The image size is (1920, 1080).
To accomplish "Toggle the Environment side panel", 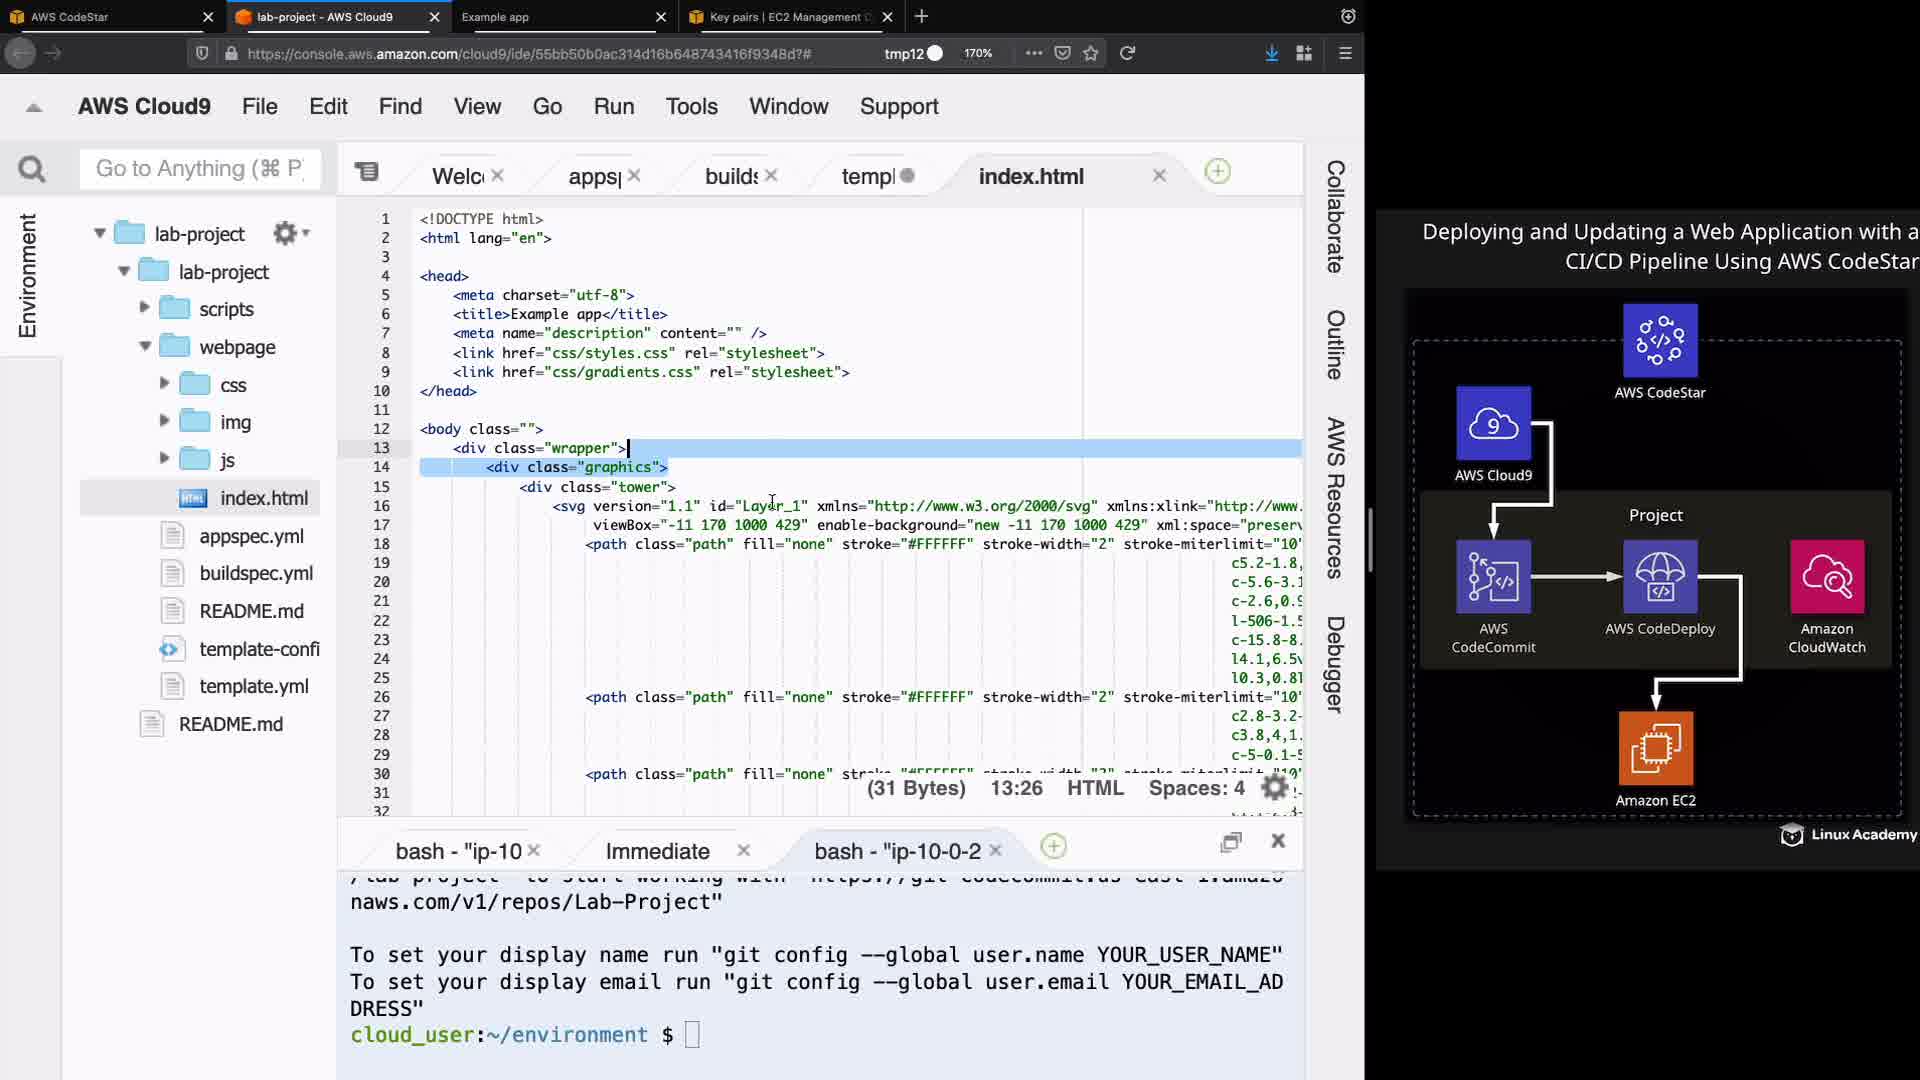I will pyautogui.click(x=27, y=275).
